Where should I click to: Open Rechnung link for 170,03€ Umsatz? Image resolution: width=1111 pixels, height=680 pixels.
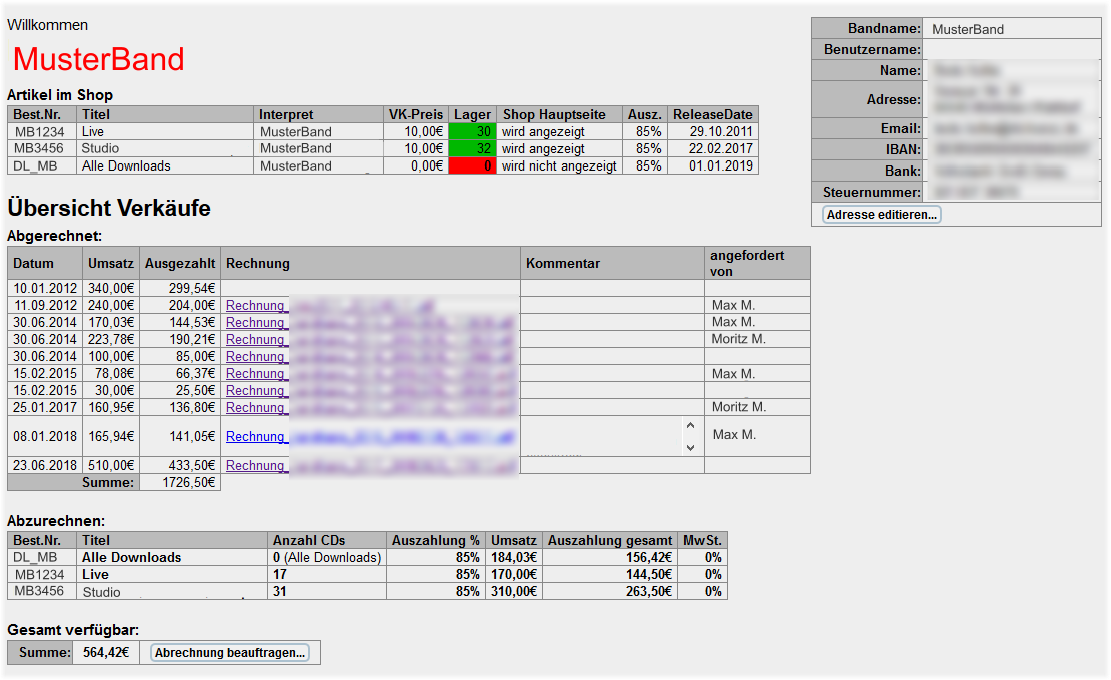click(256, 323)
